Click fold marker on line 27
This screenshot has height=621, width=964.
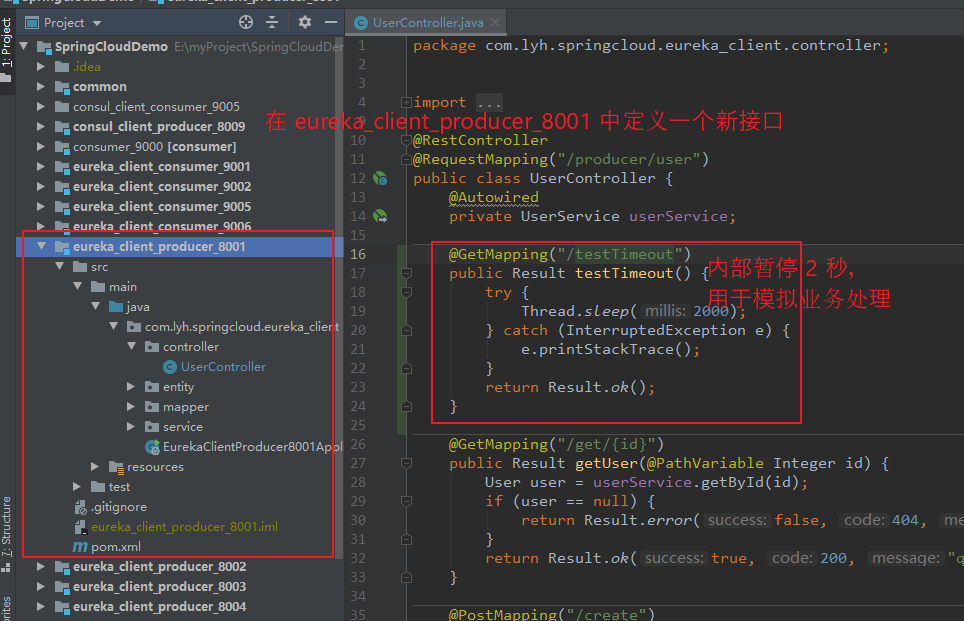406,463
